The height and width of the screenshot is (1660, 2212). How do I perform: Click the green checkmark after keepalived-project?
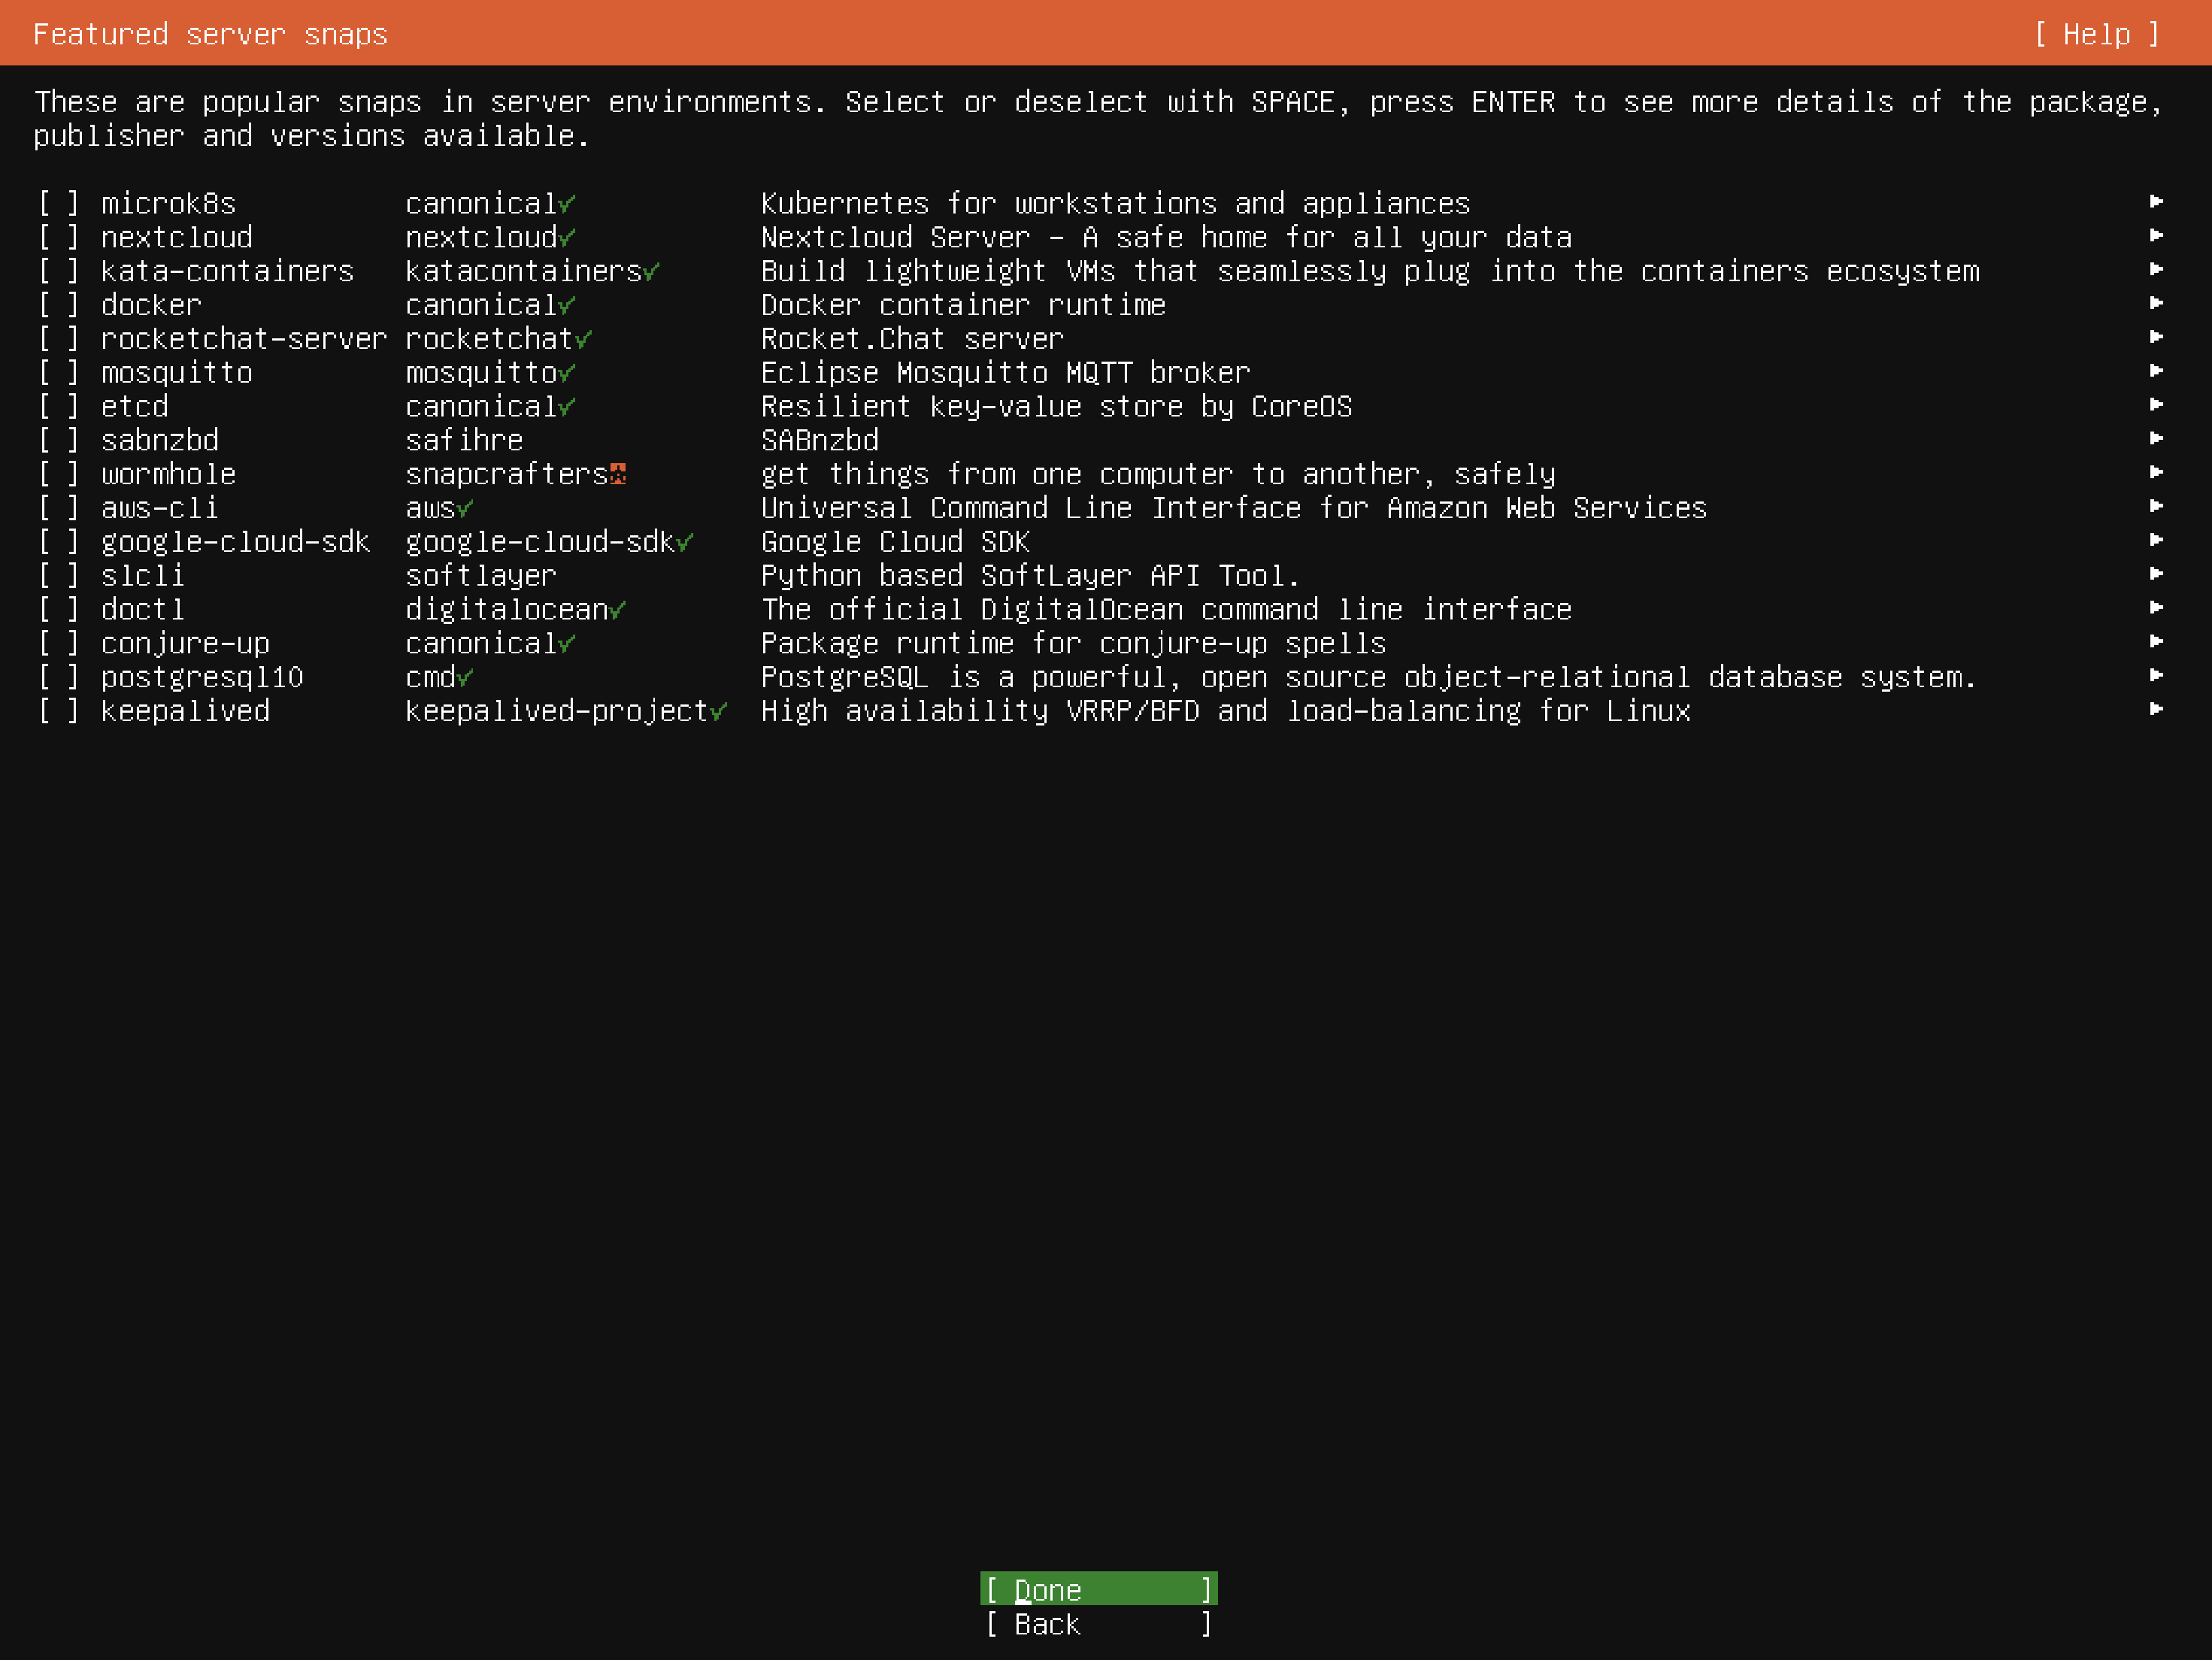[718, 712]
